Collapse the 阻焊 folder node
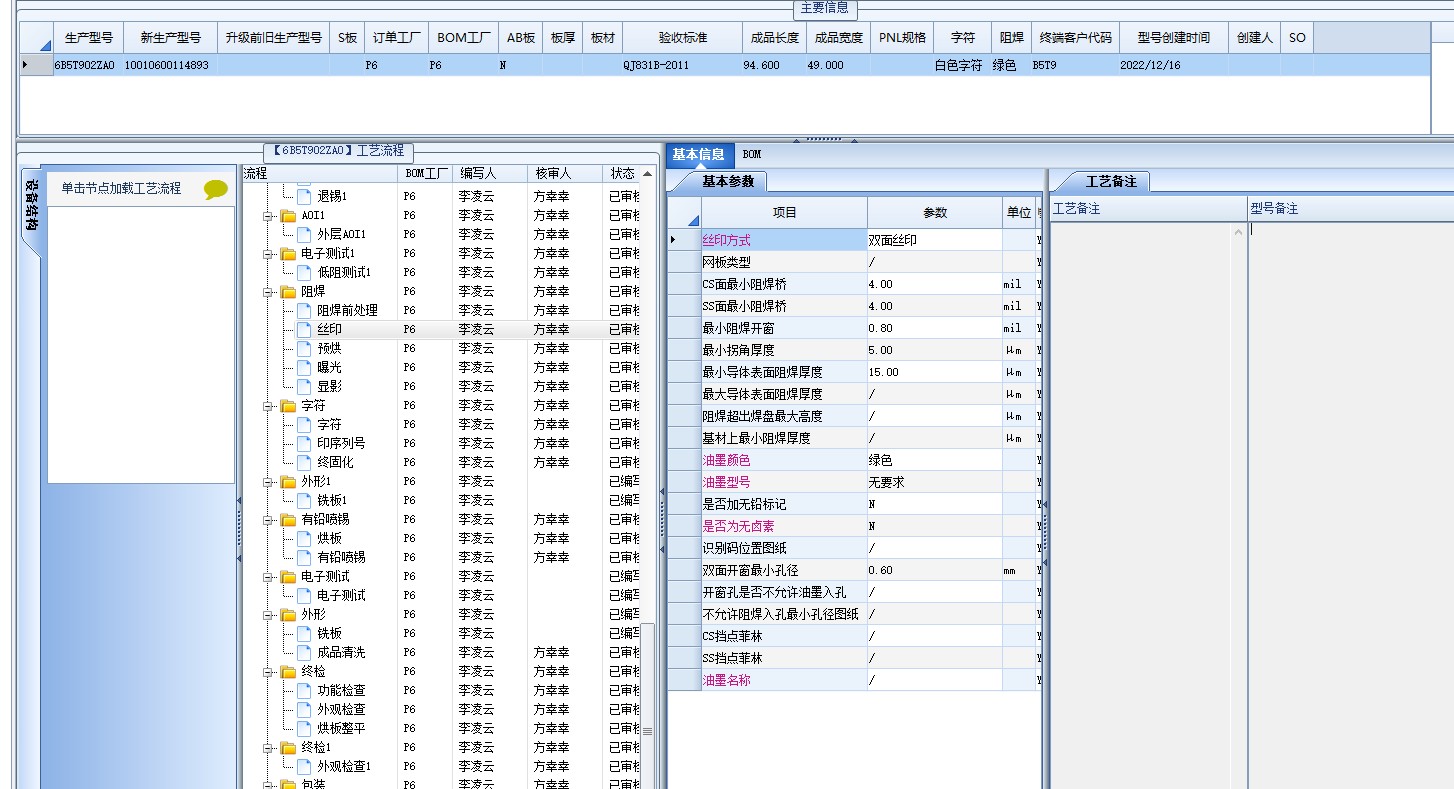 pyautogui.click(x=268, y=291)
